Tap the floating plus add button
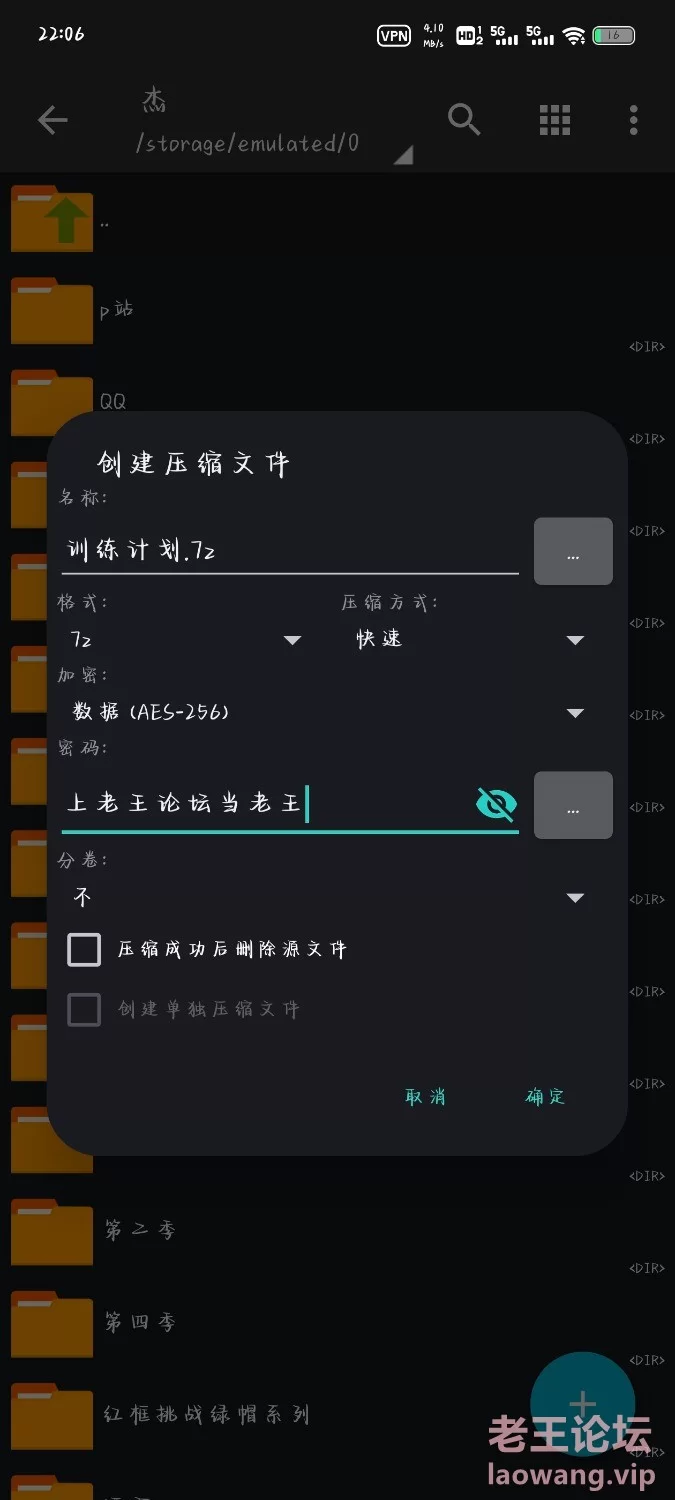Screen dimensions: 675x1500 click(583, 1404)
